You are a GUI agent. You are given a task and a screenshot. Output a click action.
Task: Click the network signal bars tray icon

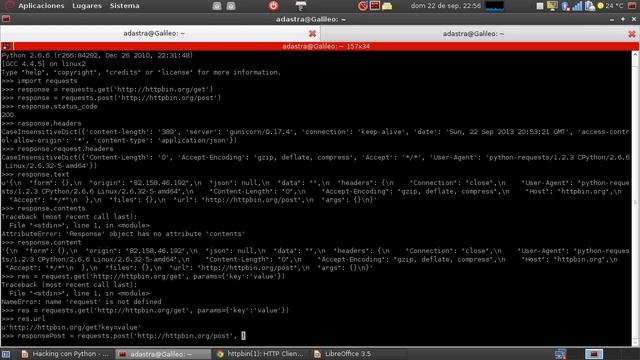pos(577,6)
